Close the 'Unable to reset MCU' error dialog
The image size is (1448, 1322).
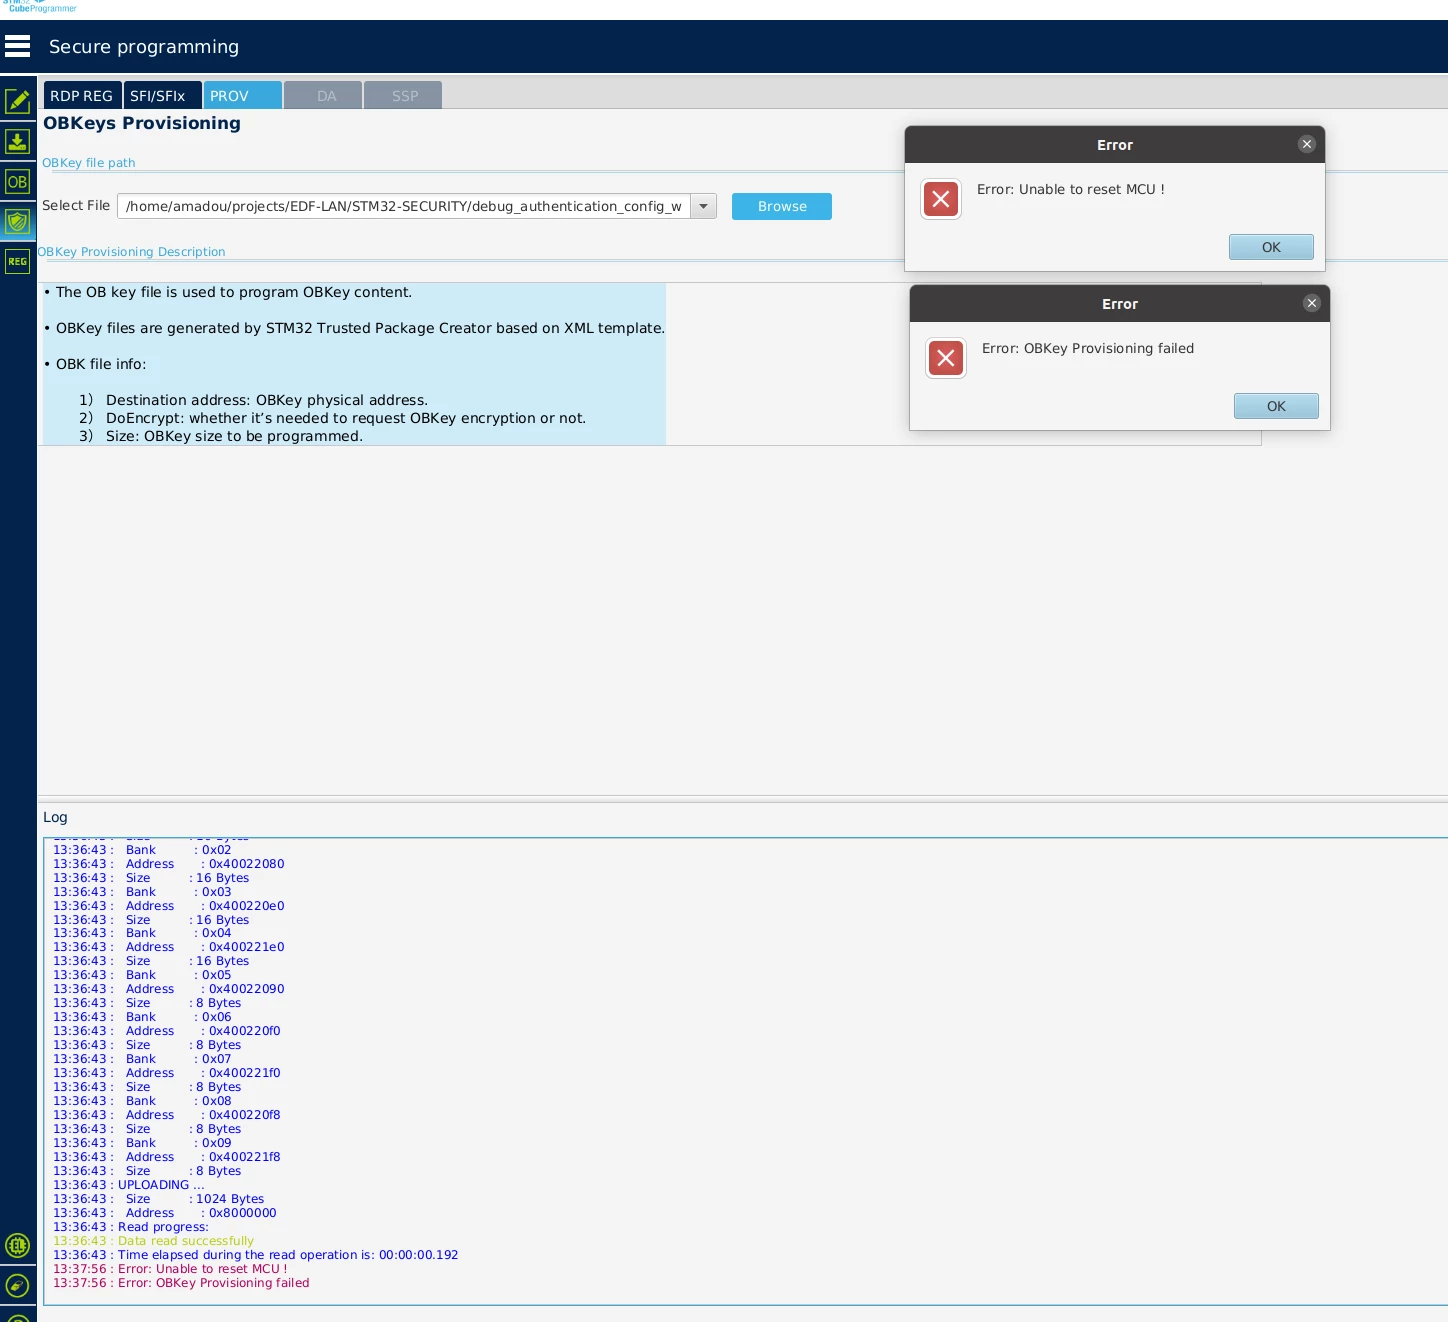click(x=1307, y=144)
